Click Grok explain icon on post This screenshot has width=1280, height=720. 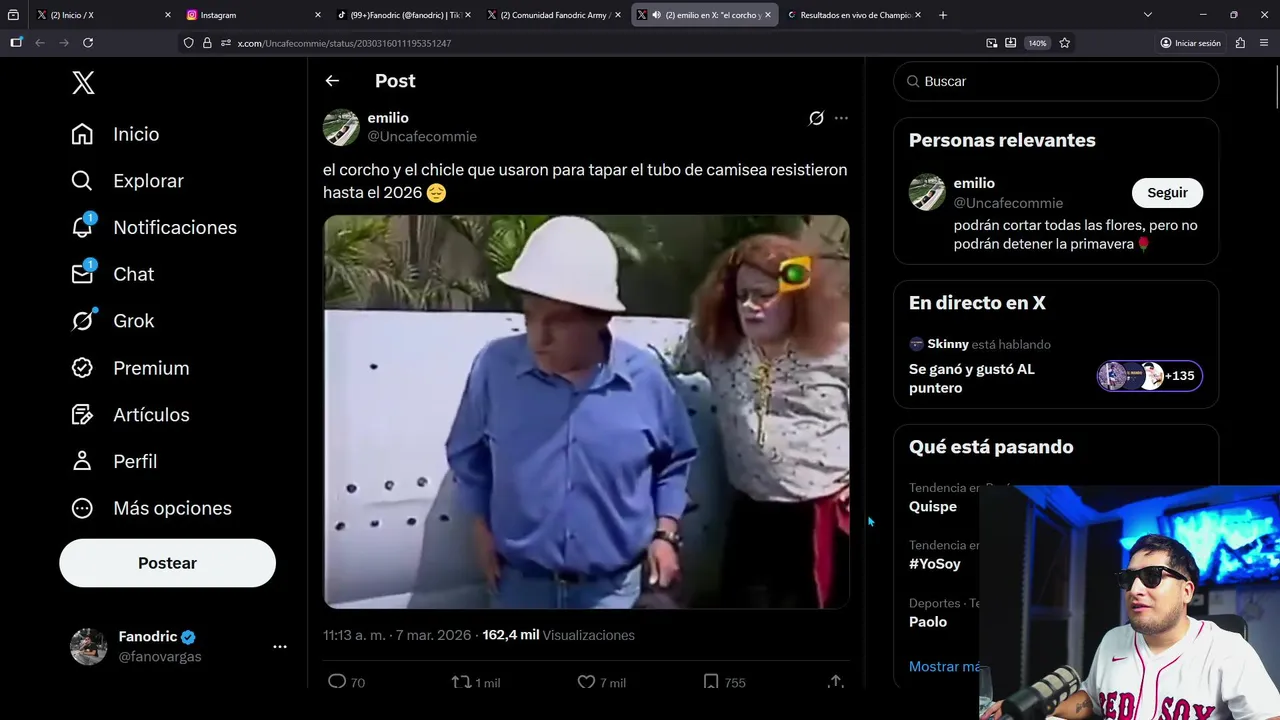(816, 118)
